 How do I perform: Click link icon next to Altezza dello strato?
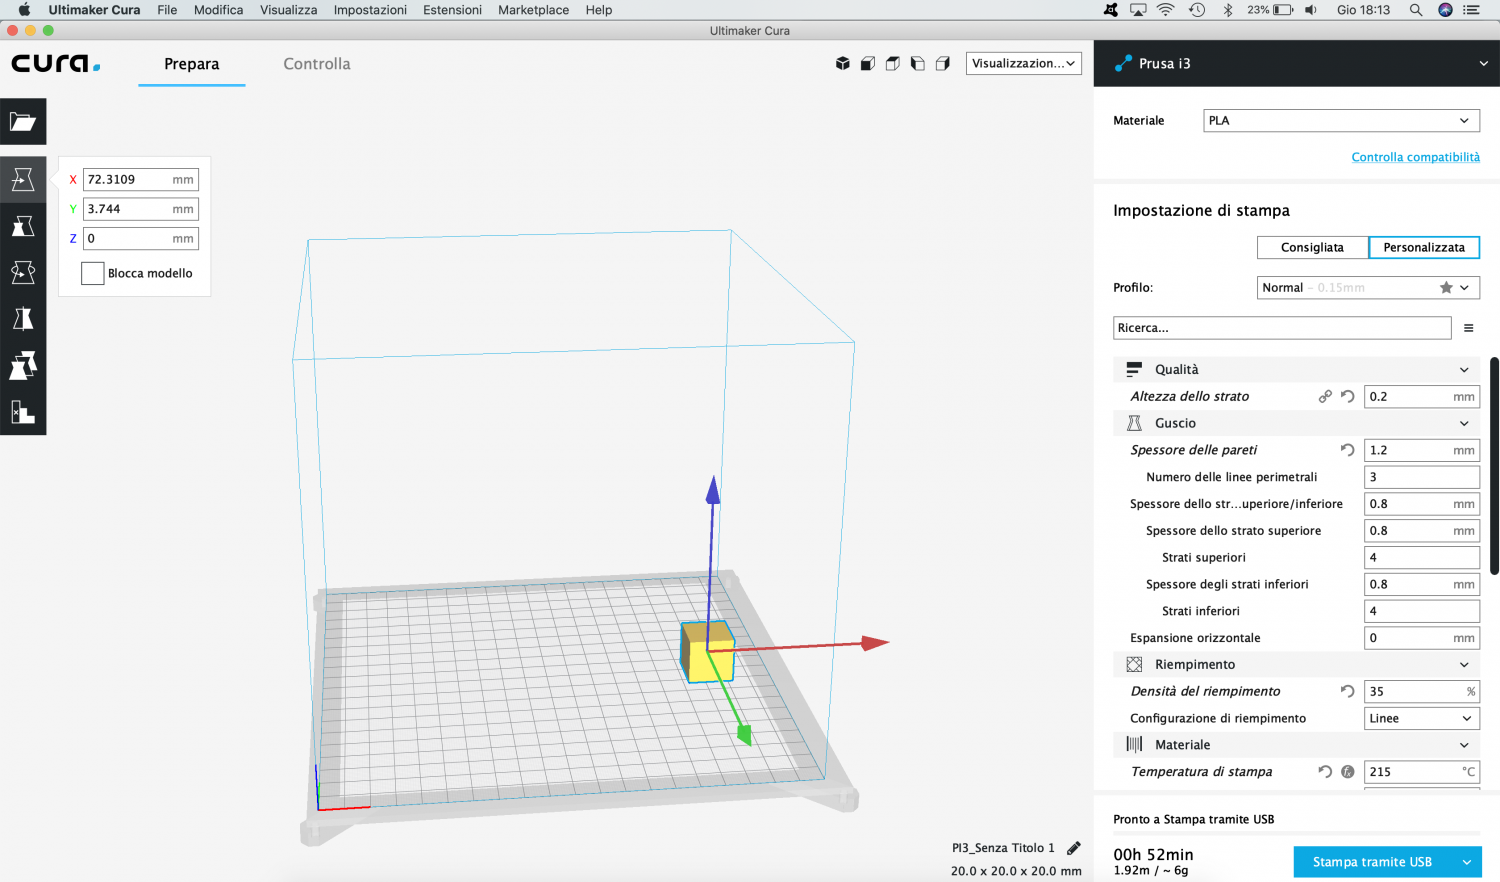tap(1325, 397)
